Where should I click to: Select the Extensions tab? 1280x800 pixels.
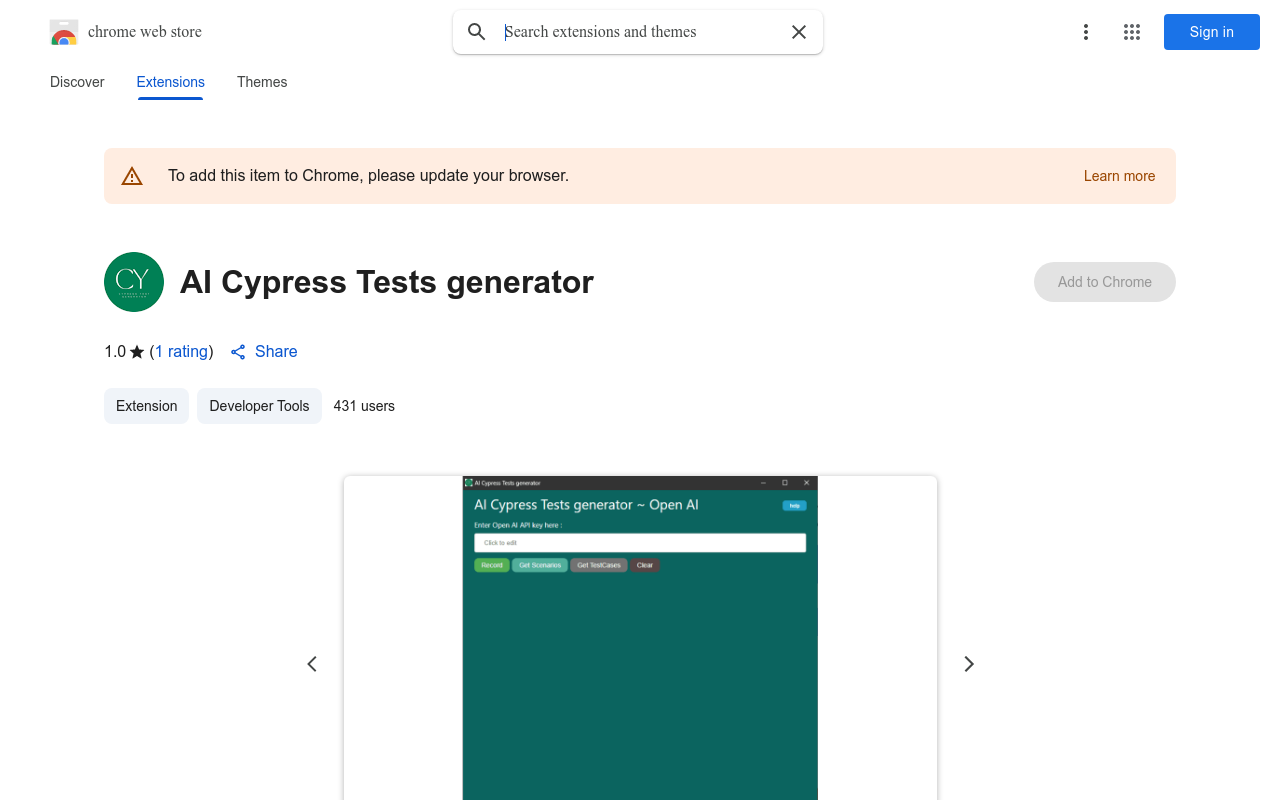click(171, 82)
